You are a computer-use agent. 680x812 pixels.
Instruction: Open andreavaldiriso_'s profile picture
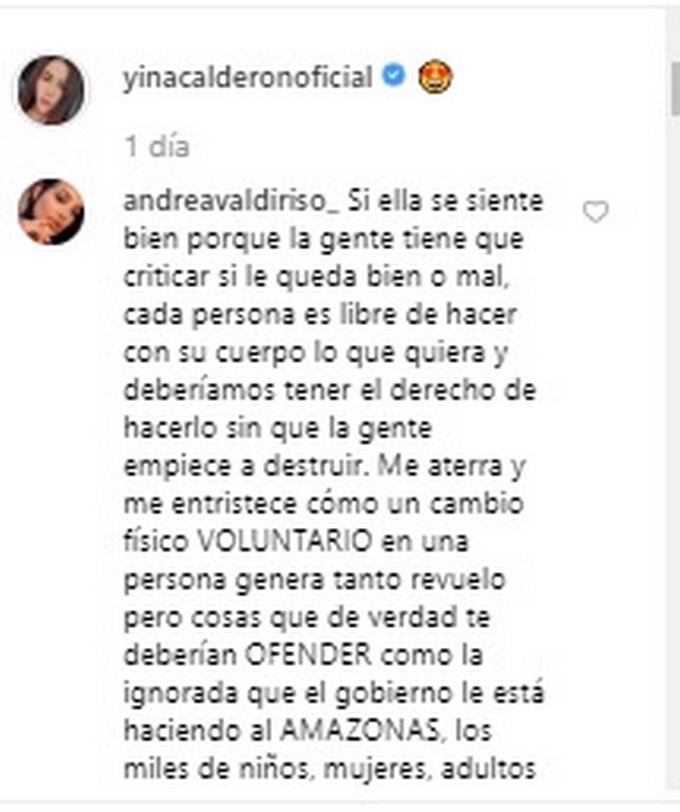(x=51, y=212)
